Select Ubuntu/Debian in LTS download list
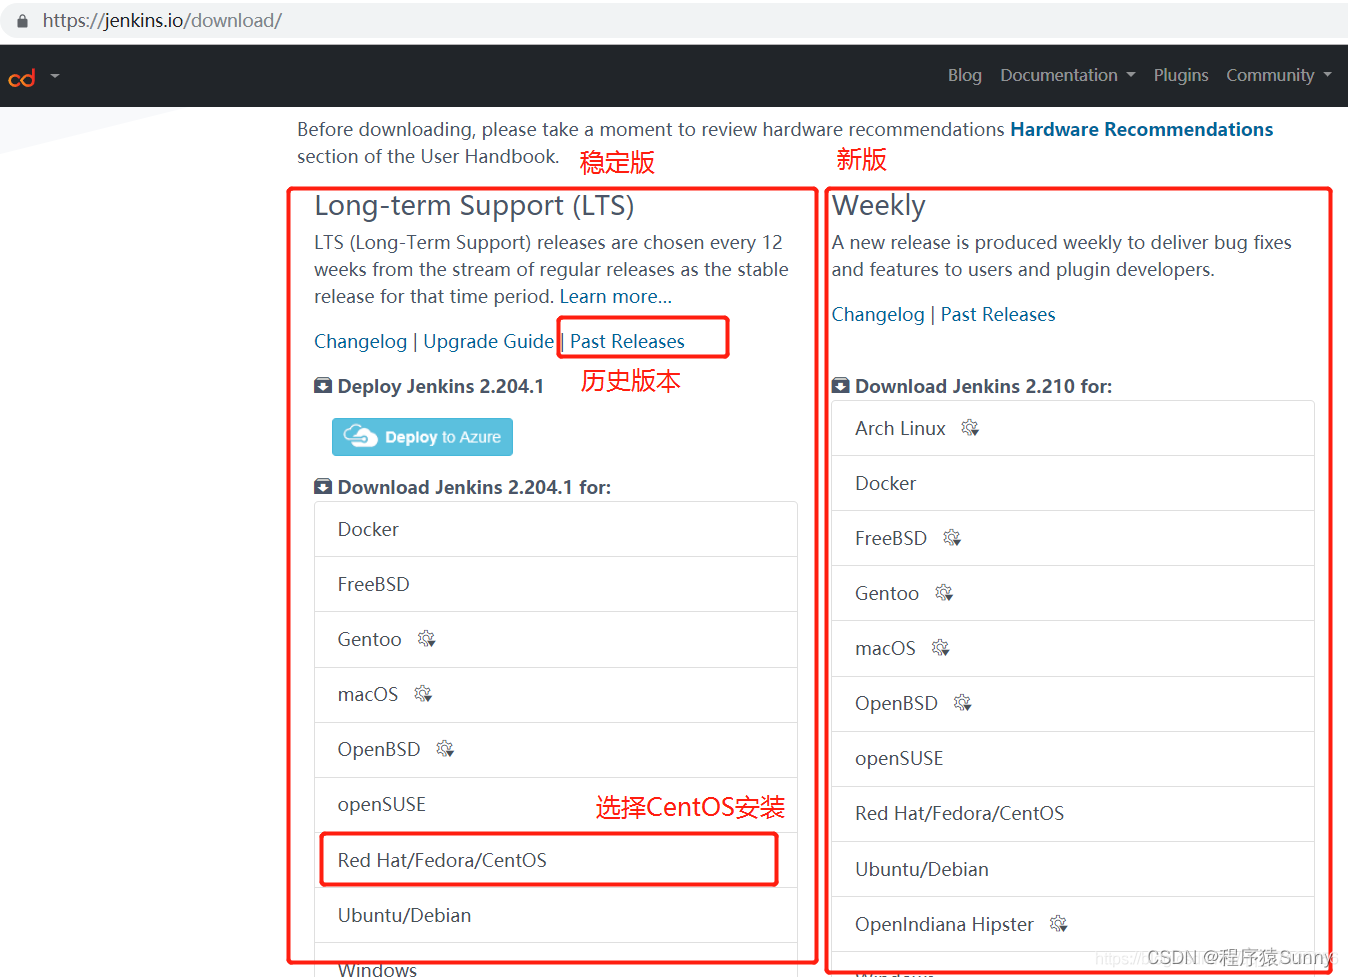 [556, 915]
